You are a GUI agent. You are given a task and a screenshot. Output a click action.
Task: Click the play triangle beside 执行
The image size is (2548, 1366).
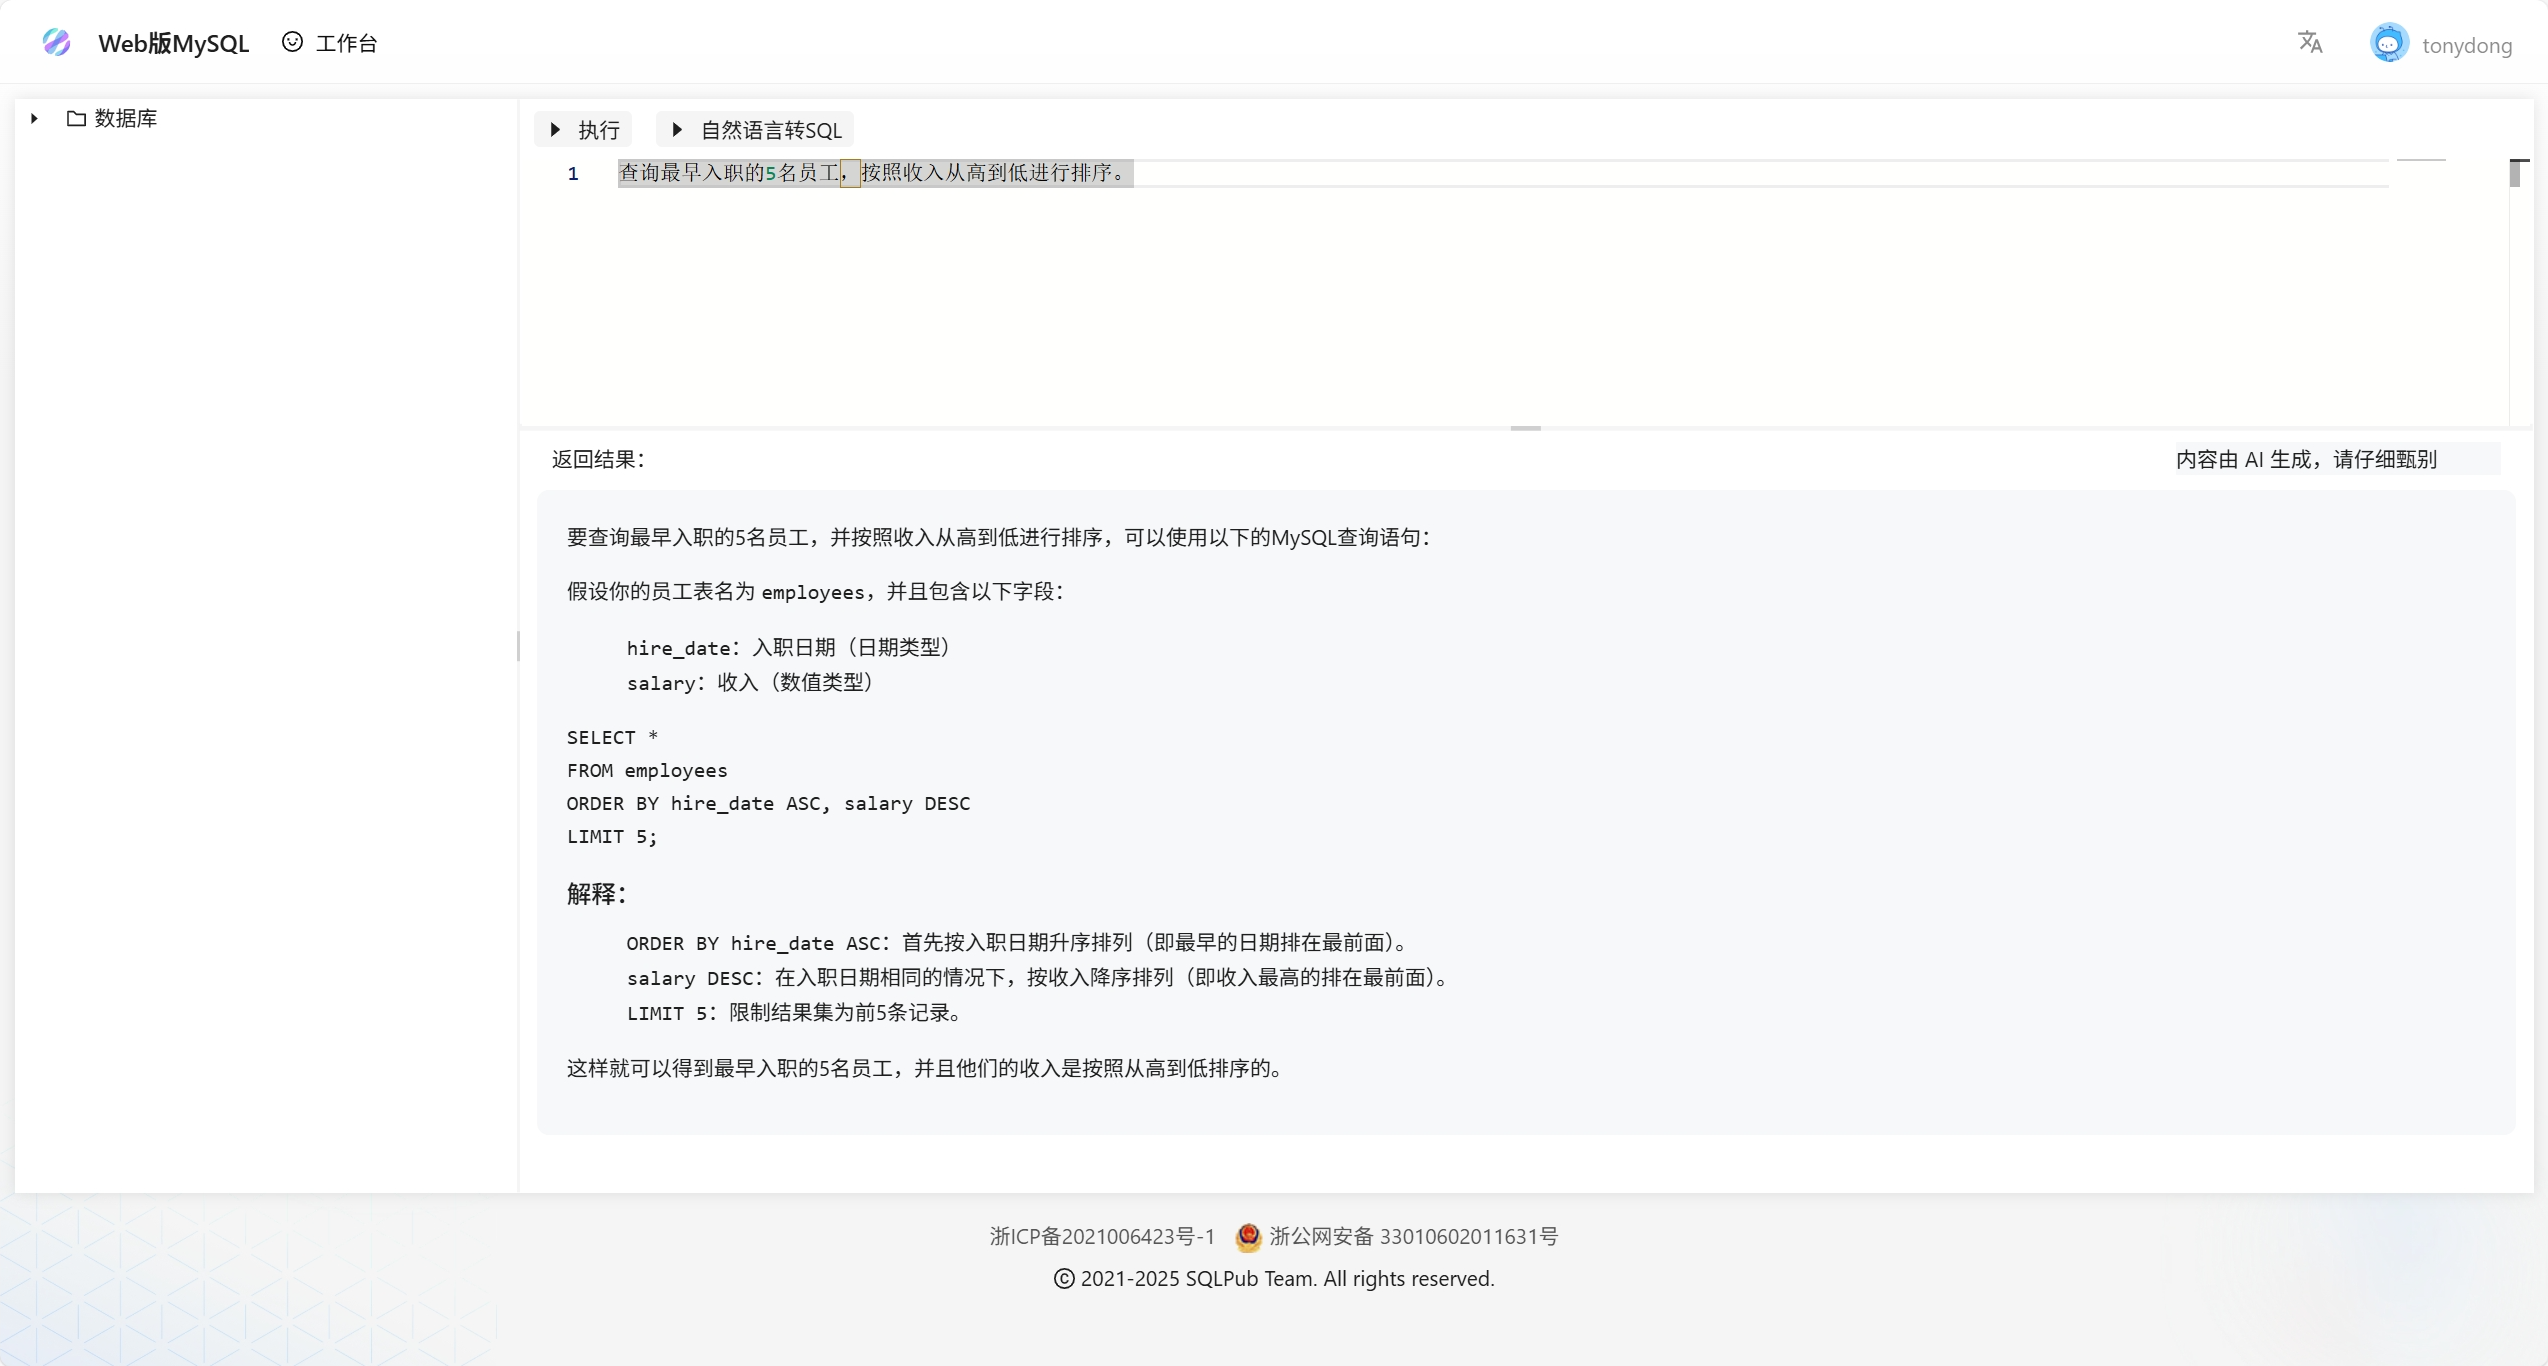click(x=556, y=129)
